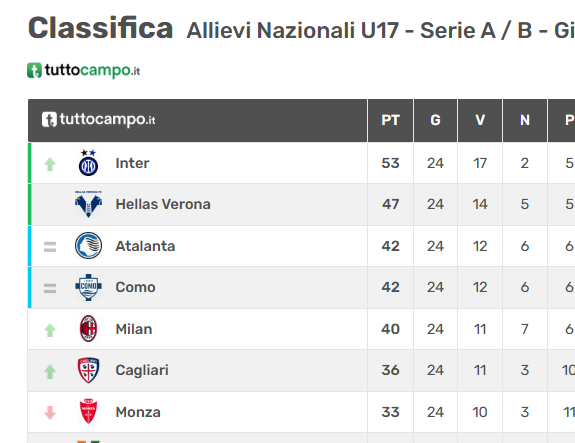Click the Atalanta club crest
Screen dimensions: 575x443
point(88,246)
